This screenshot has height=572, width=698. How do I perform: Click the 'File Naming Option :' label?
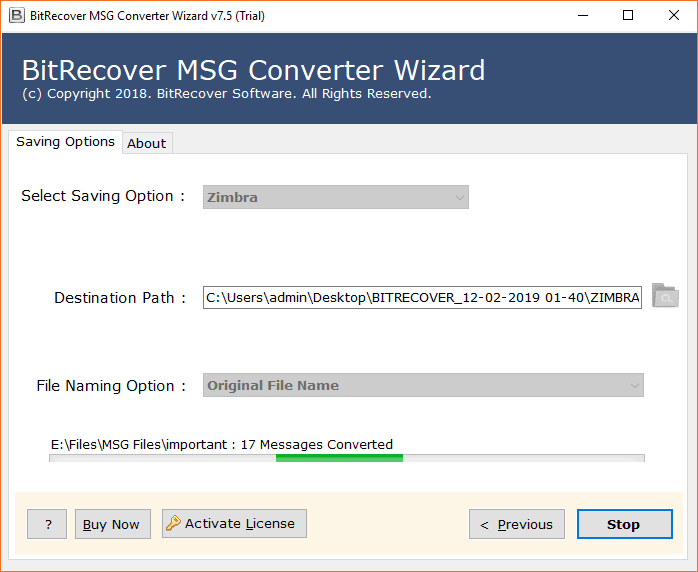(111, 385)
